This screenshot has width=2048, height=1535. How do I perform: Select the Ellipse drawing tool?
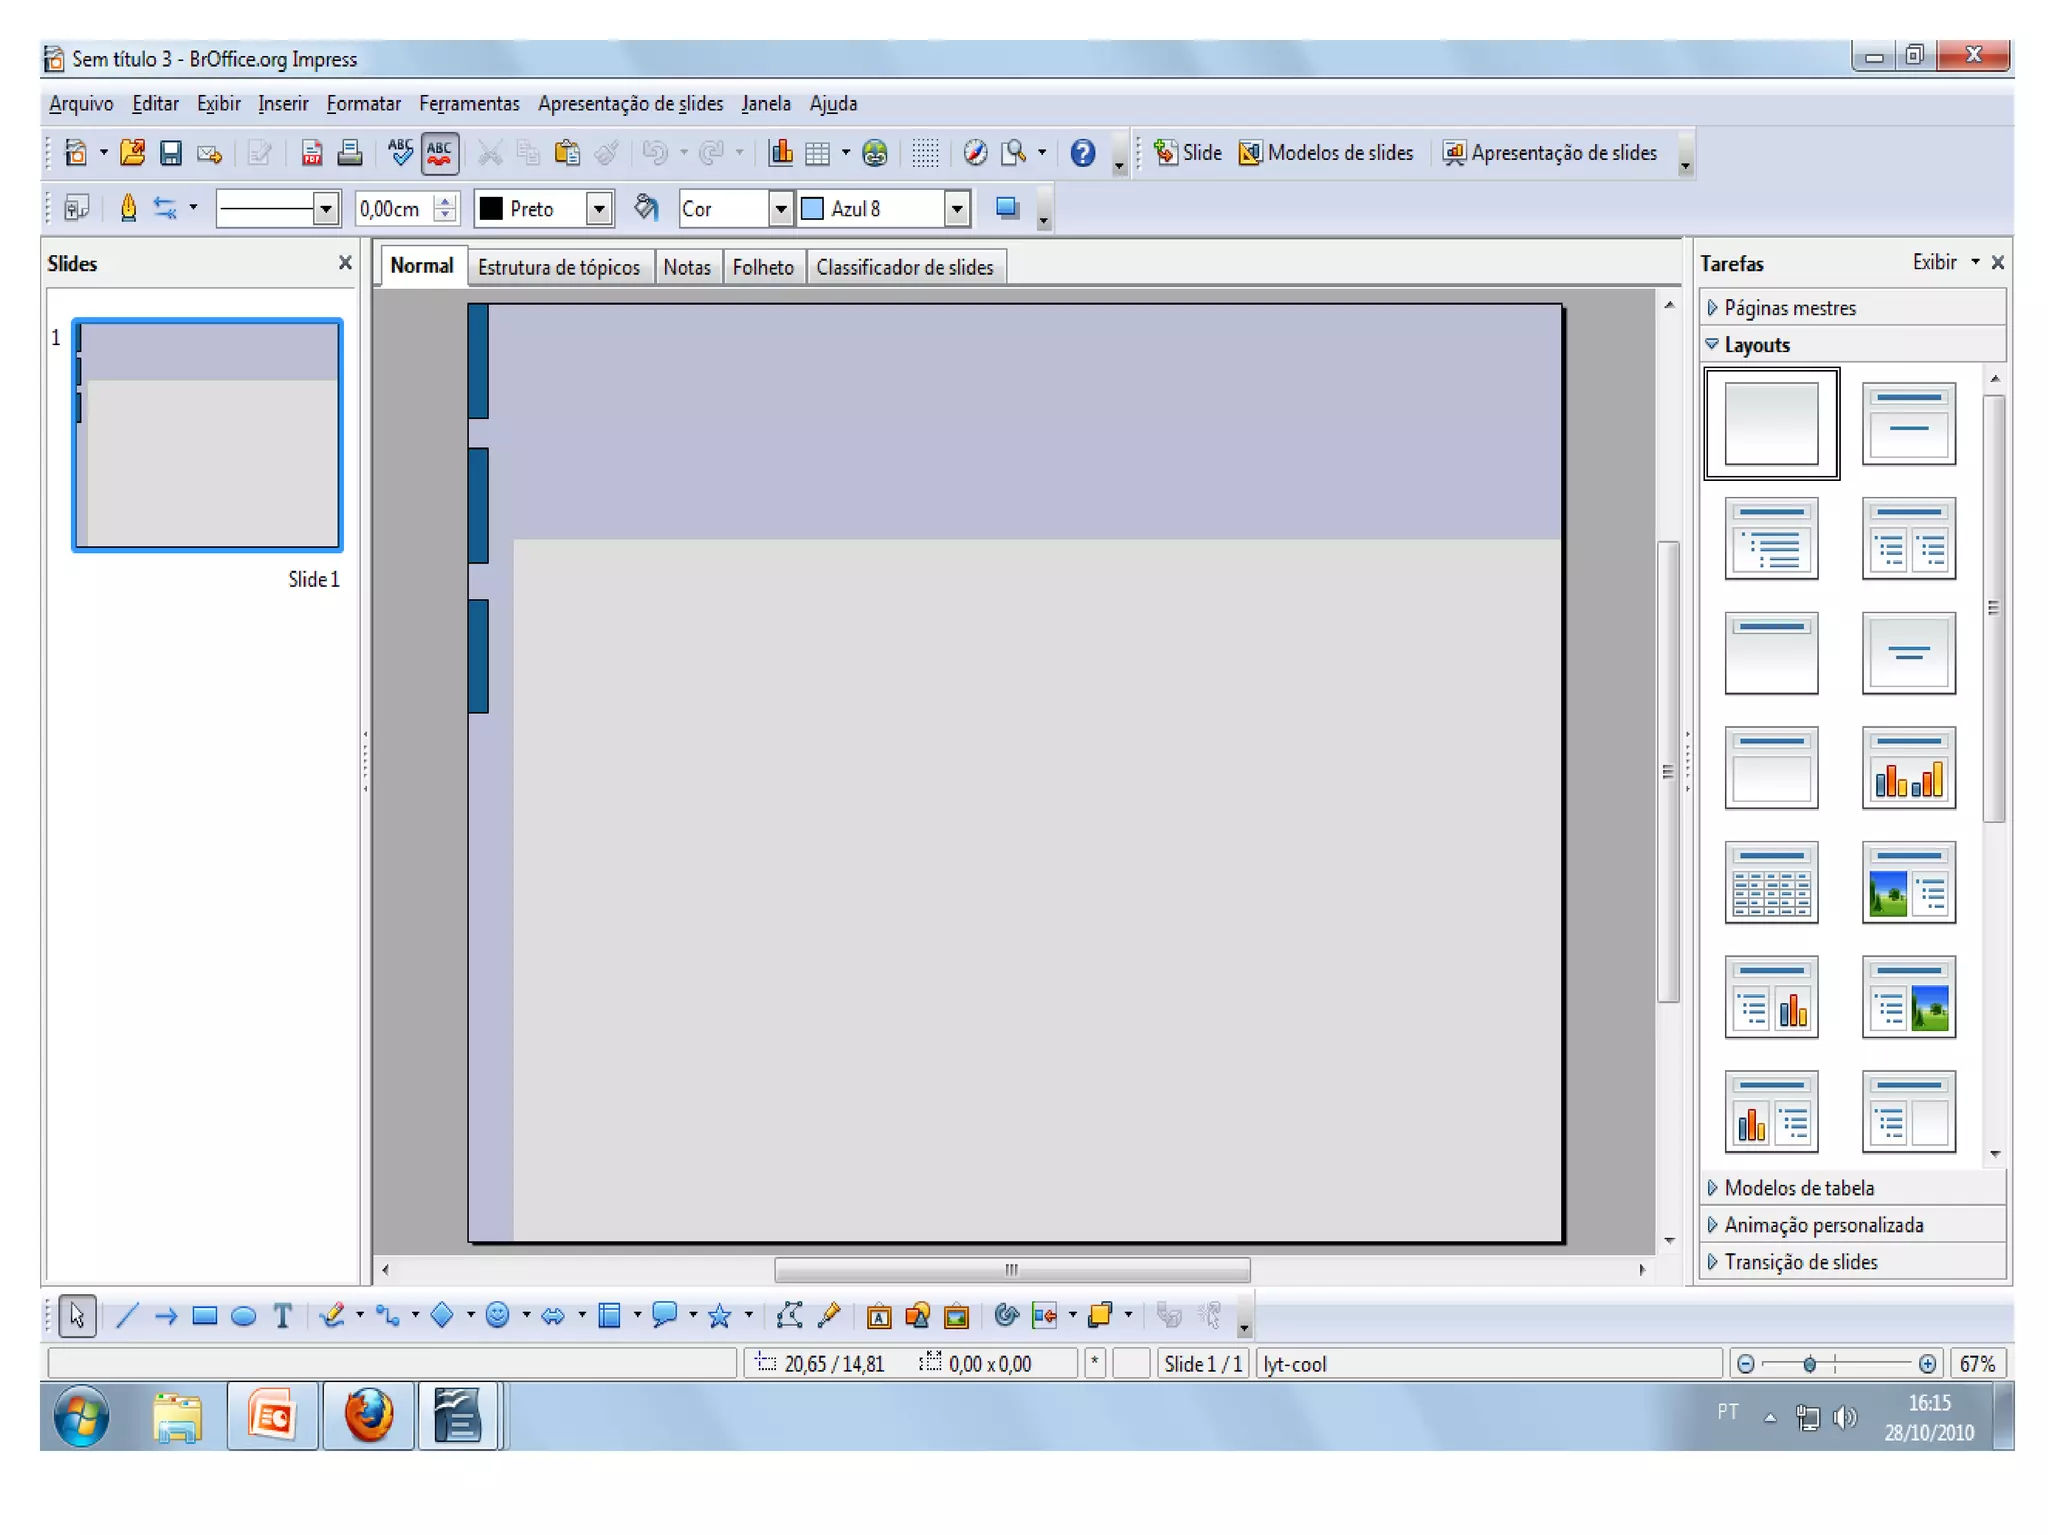click(243, 1316)
